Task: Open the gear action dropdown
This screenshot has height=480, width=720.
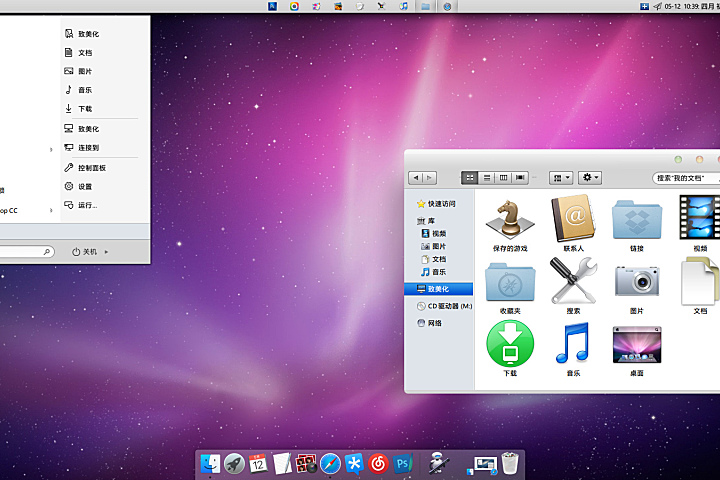Action: (x=590, y=178)
